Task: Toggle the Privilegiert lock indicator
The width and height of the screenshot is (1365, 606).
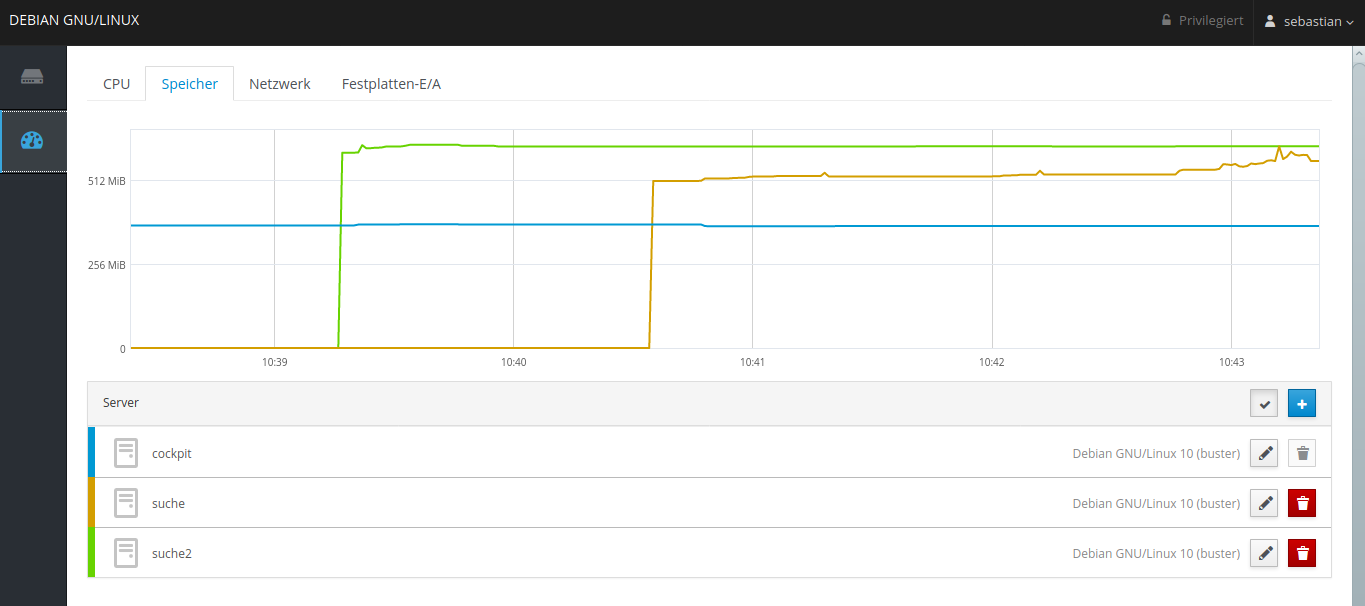Action: 1201,20
